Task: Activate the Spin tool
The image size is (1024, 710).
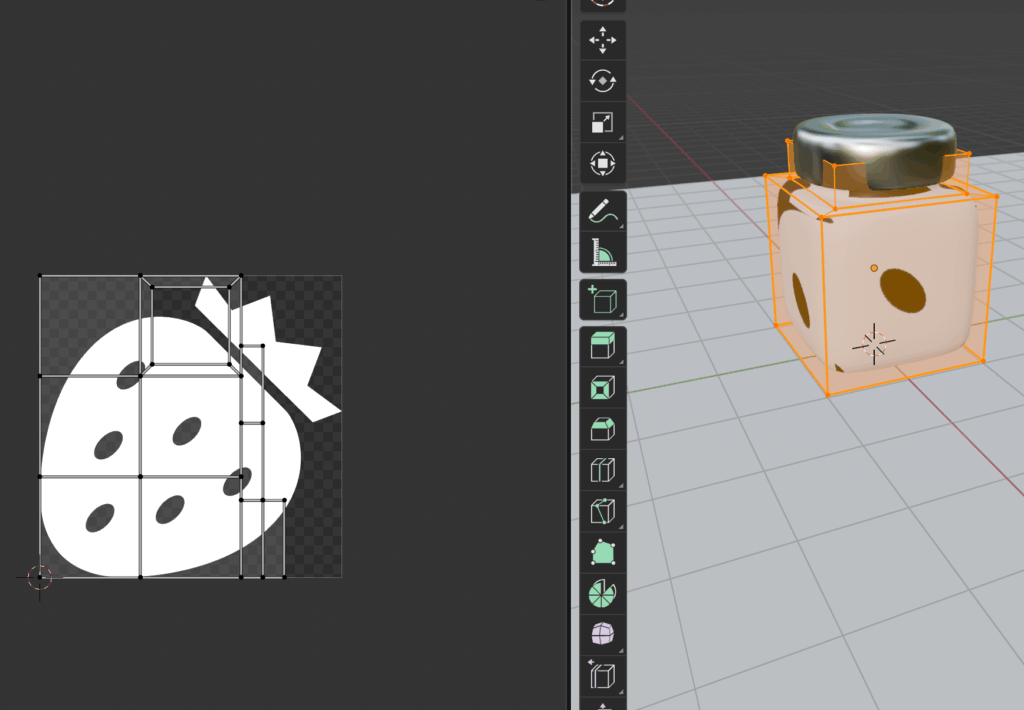Action: pos(602,592)
